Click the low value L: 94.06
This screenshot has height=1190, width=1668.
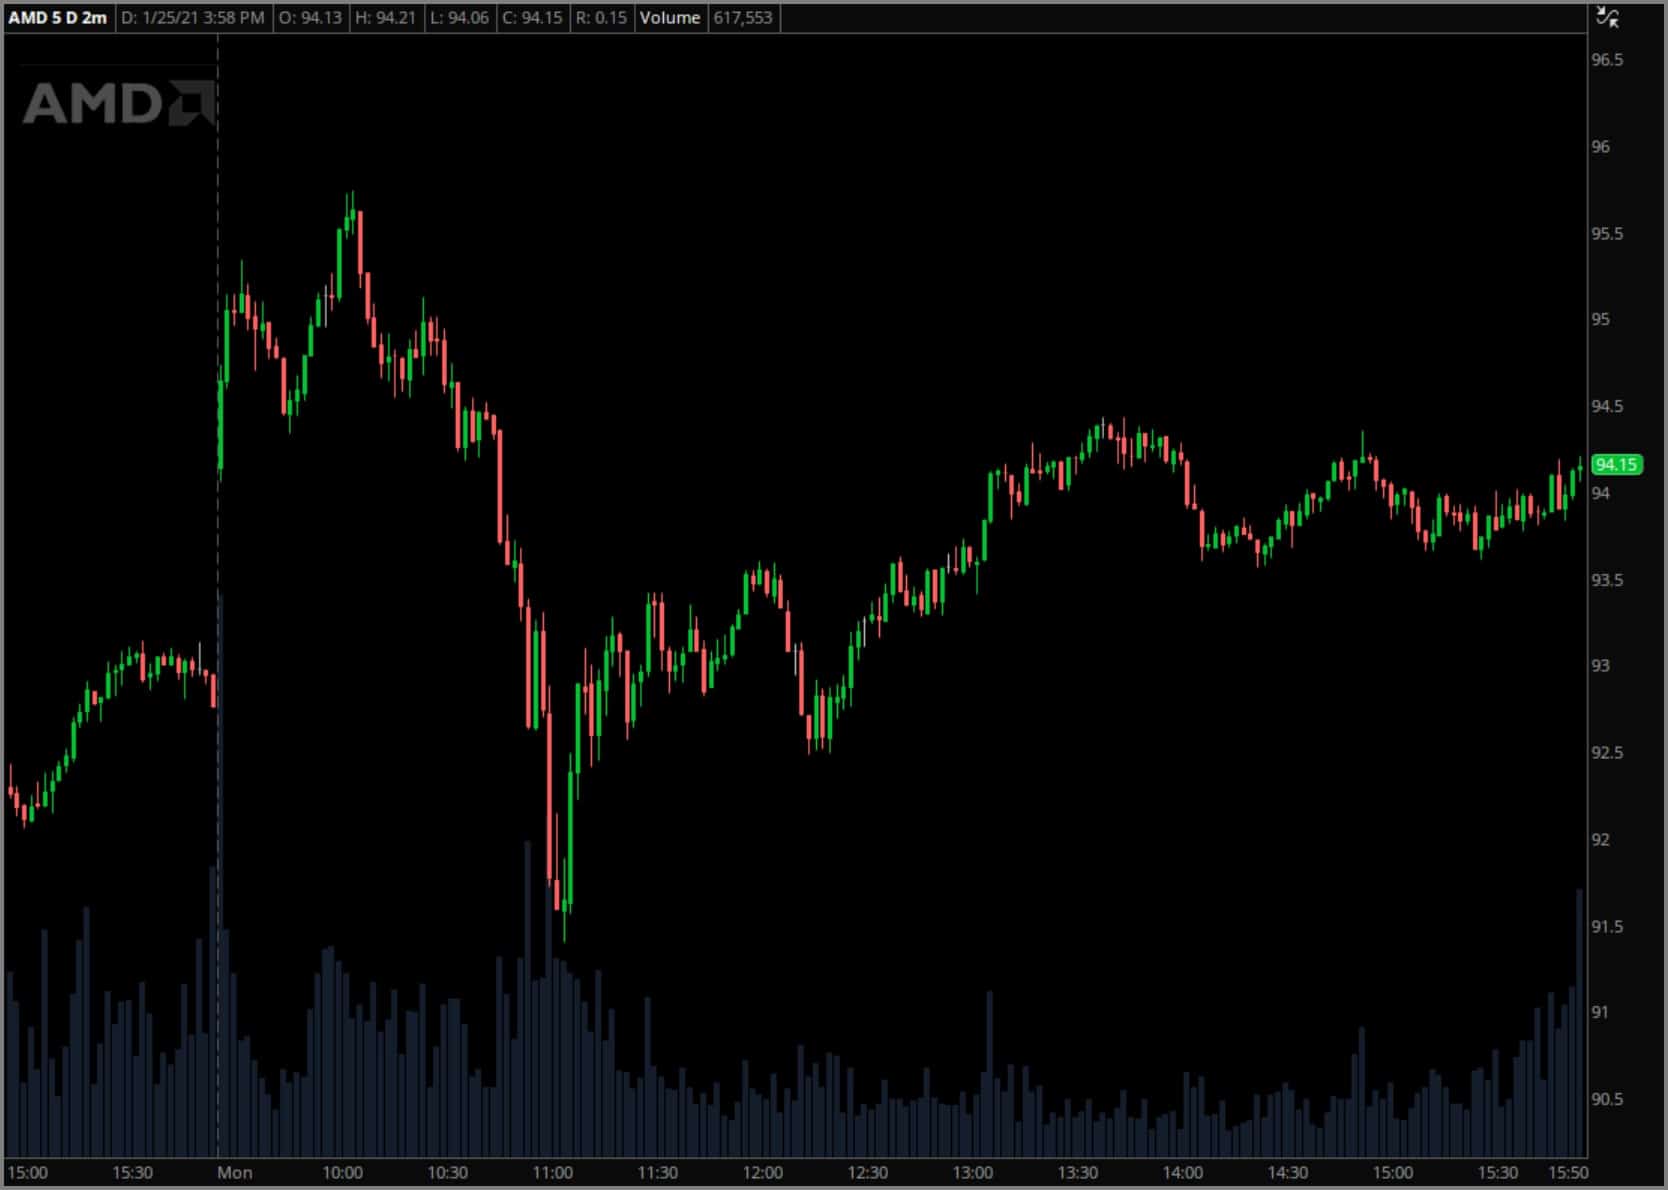point(459,18)
